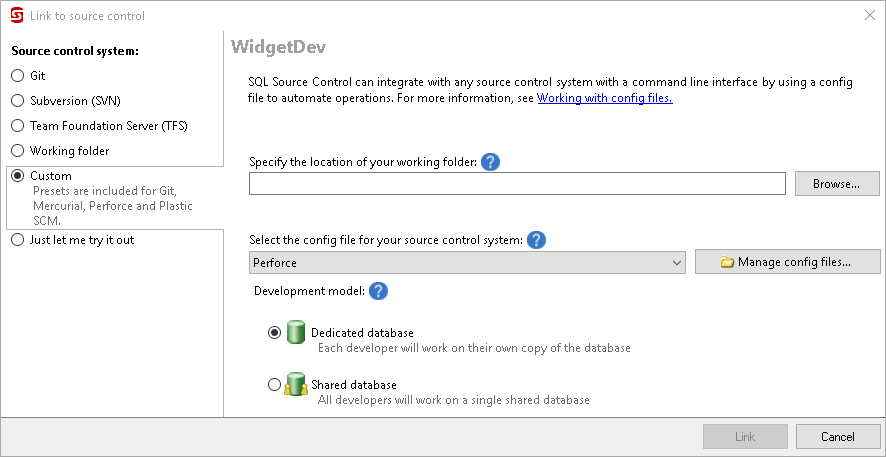Open the Working with config files link
Viewport: 886px width, 457px height.
(x=604, y=99)
